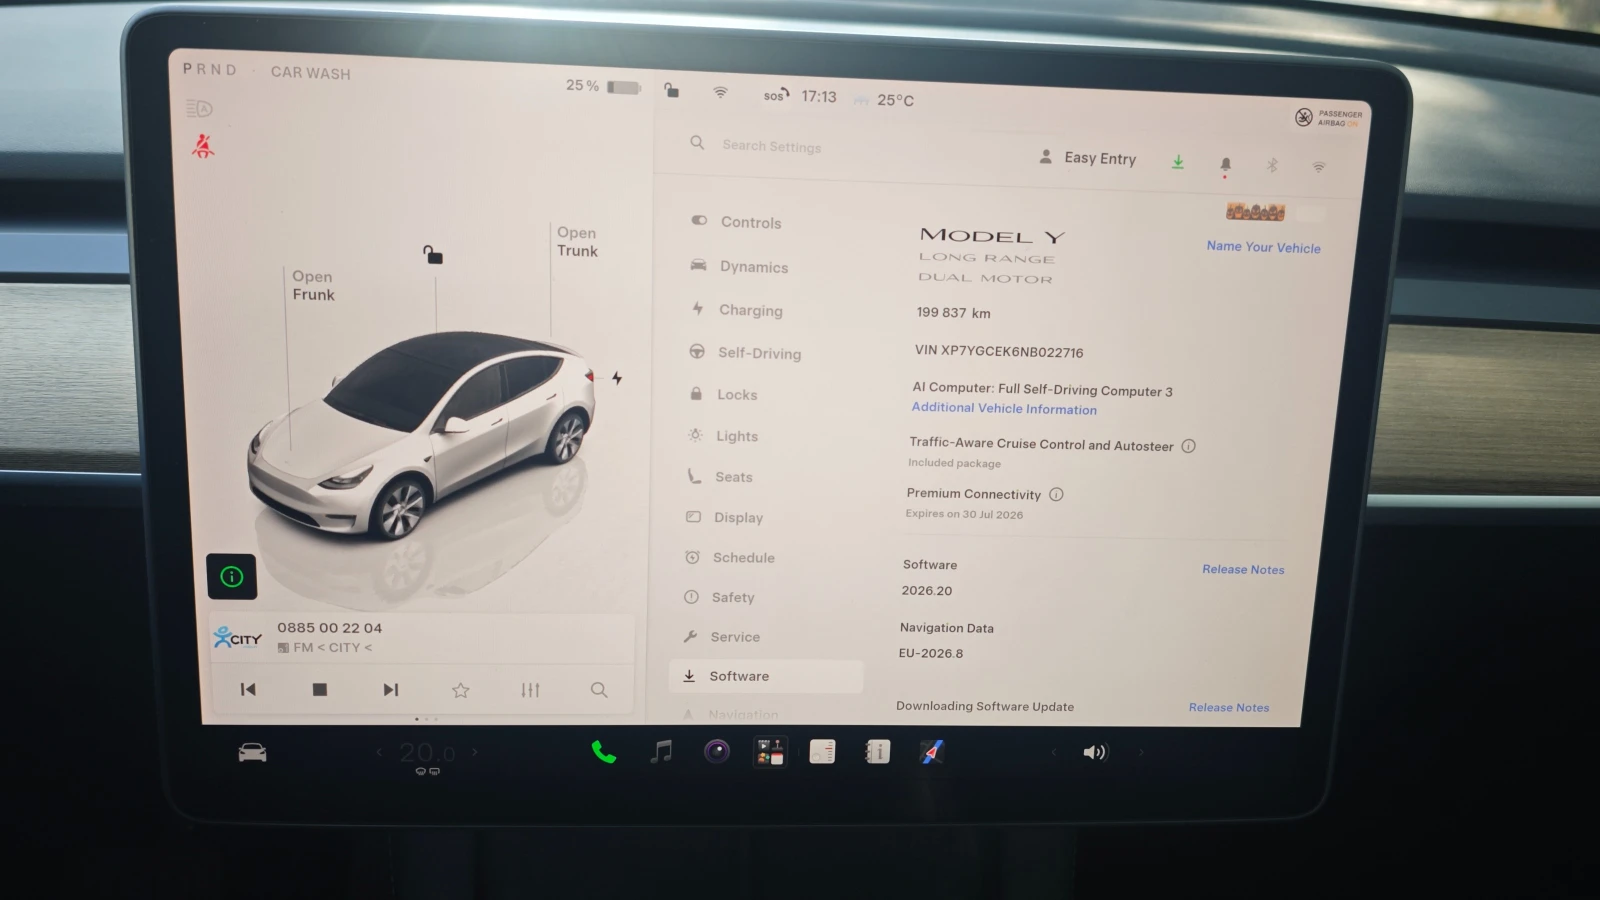Tap the charge port lightning bolt icon
Screen dimensions: 1600x900
click(617, 378)
